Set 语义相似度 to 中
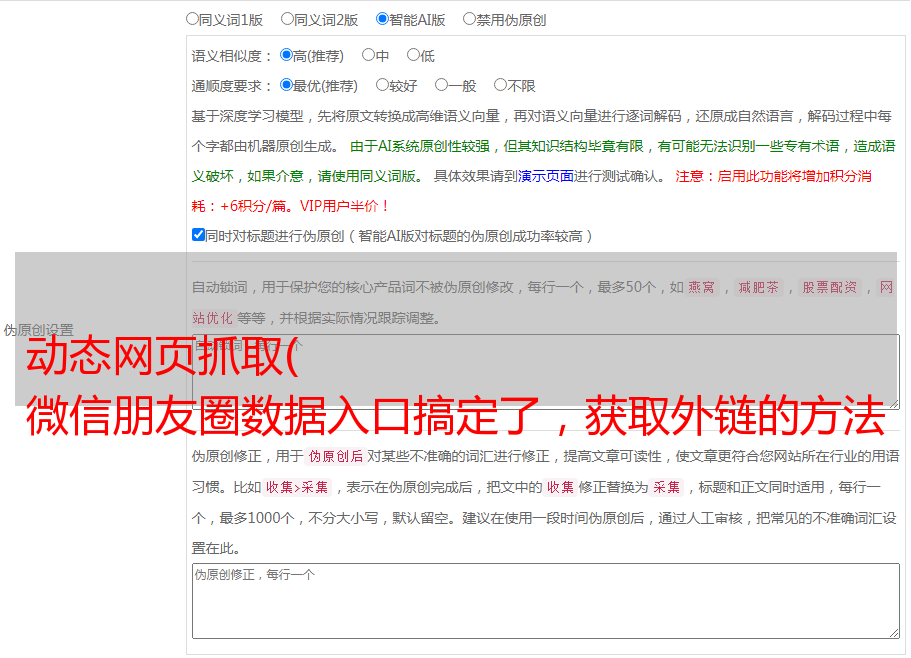 [x=368, y=56]
